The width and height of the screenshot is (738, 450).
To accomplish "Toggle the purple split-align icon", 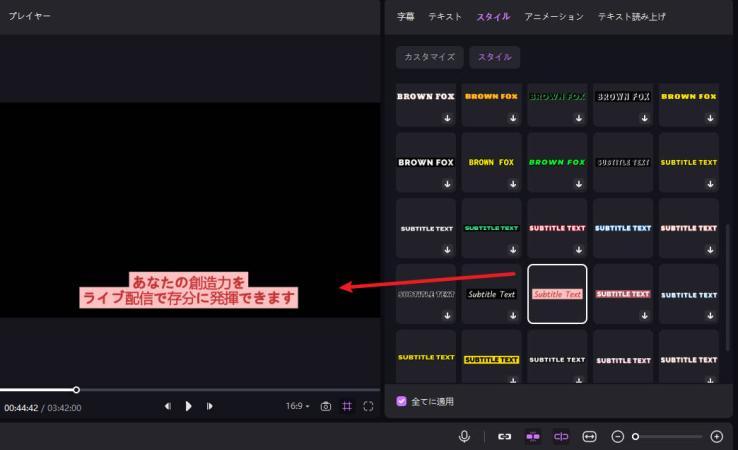I will pos(561,437).
